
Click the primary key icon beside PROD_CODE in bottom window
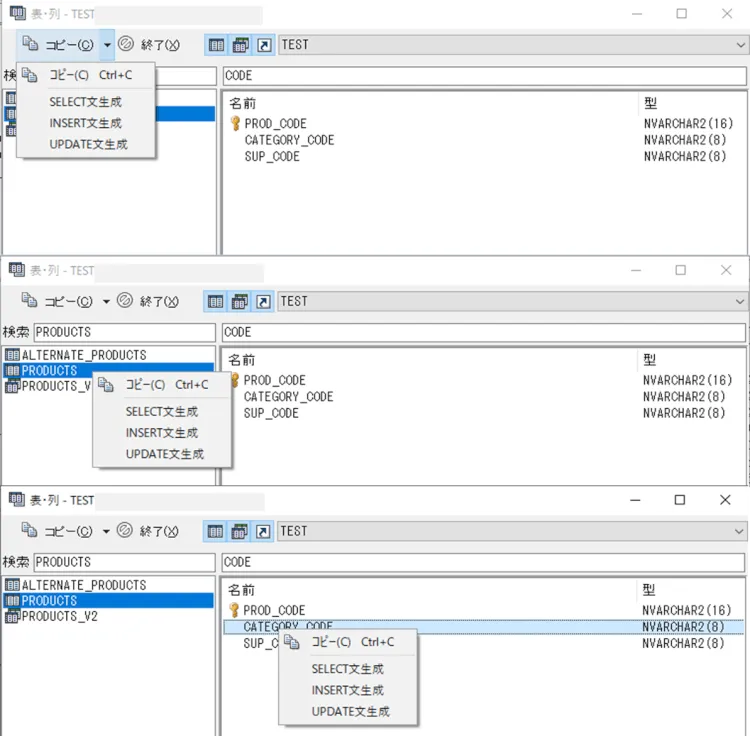coord(234,610)
